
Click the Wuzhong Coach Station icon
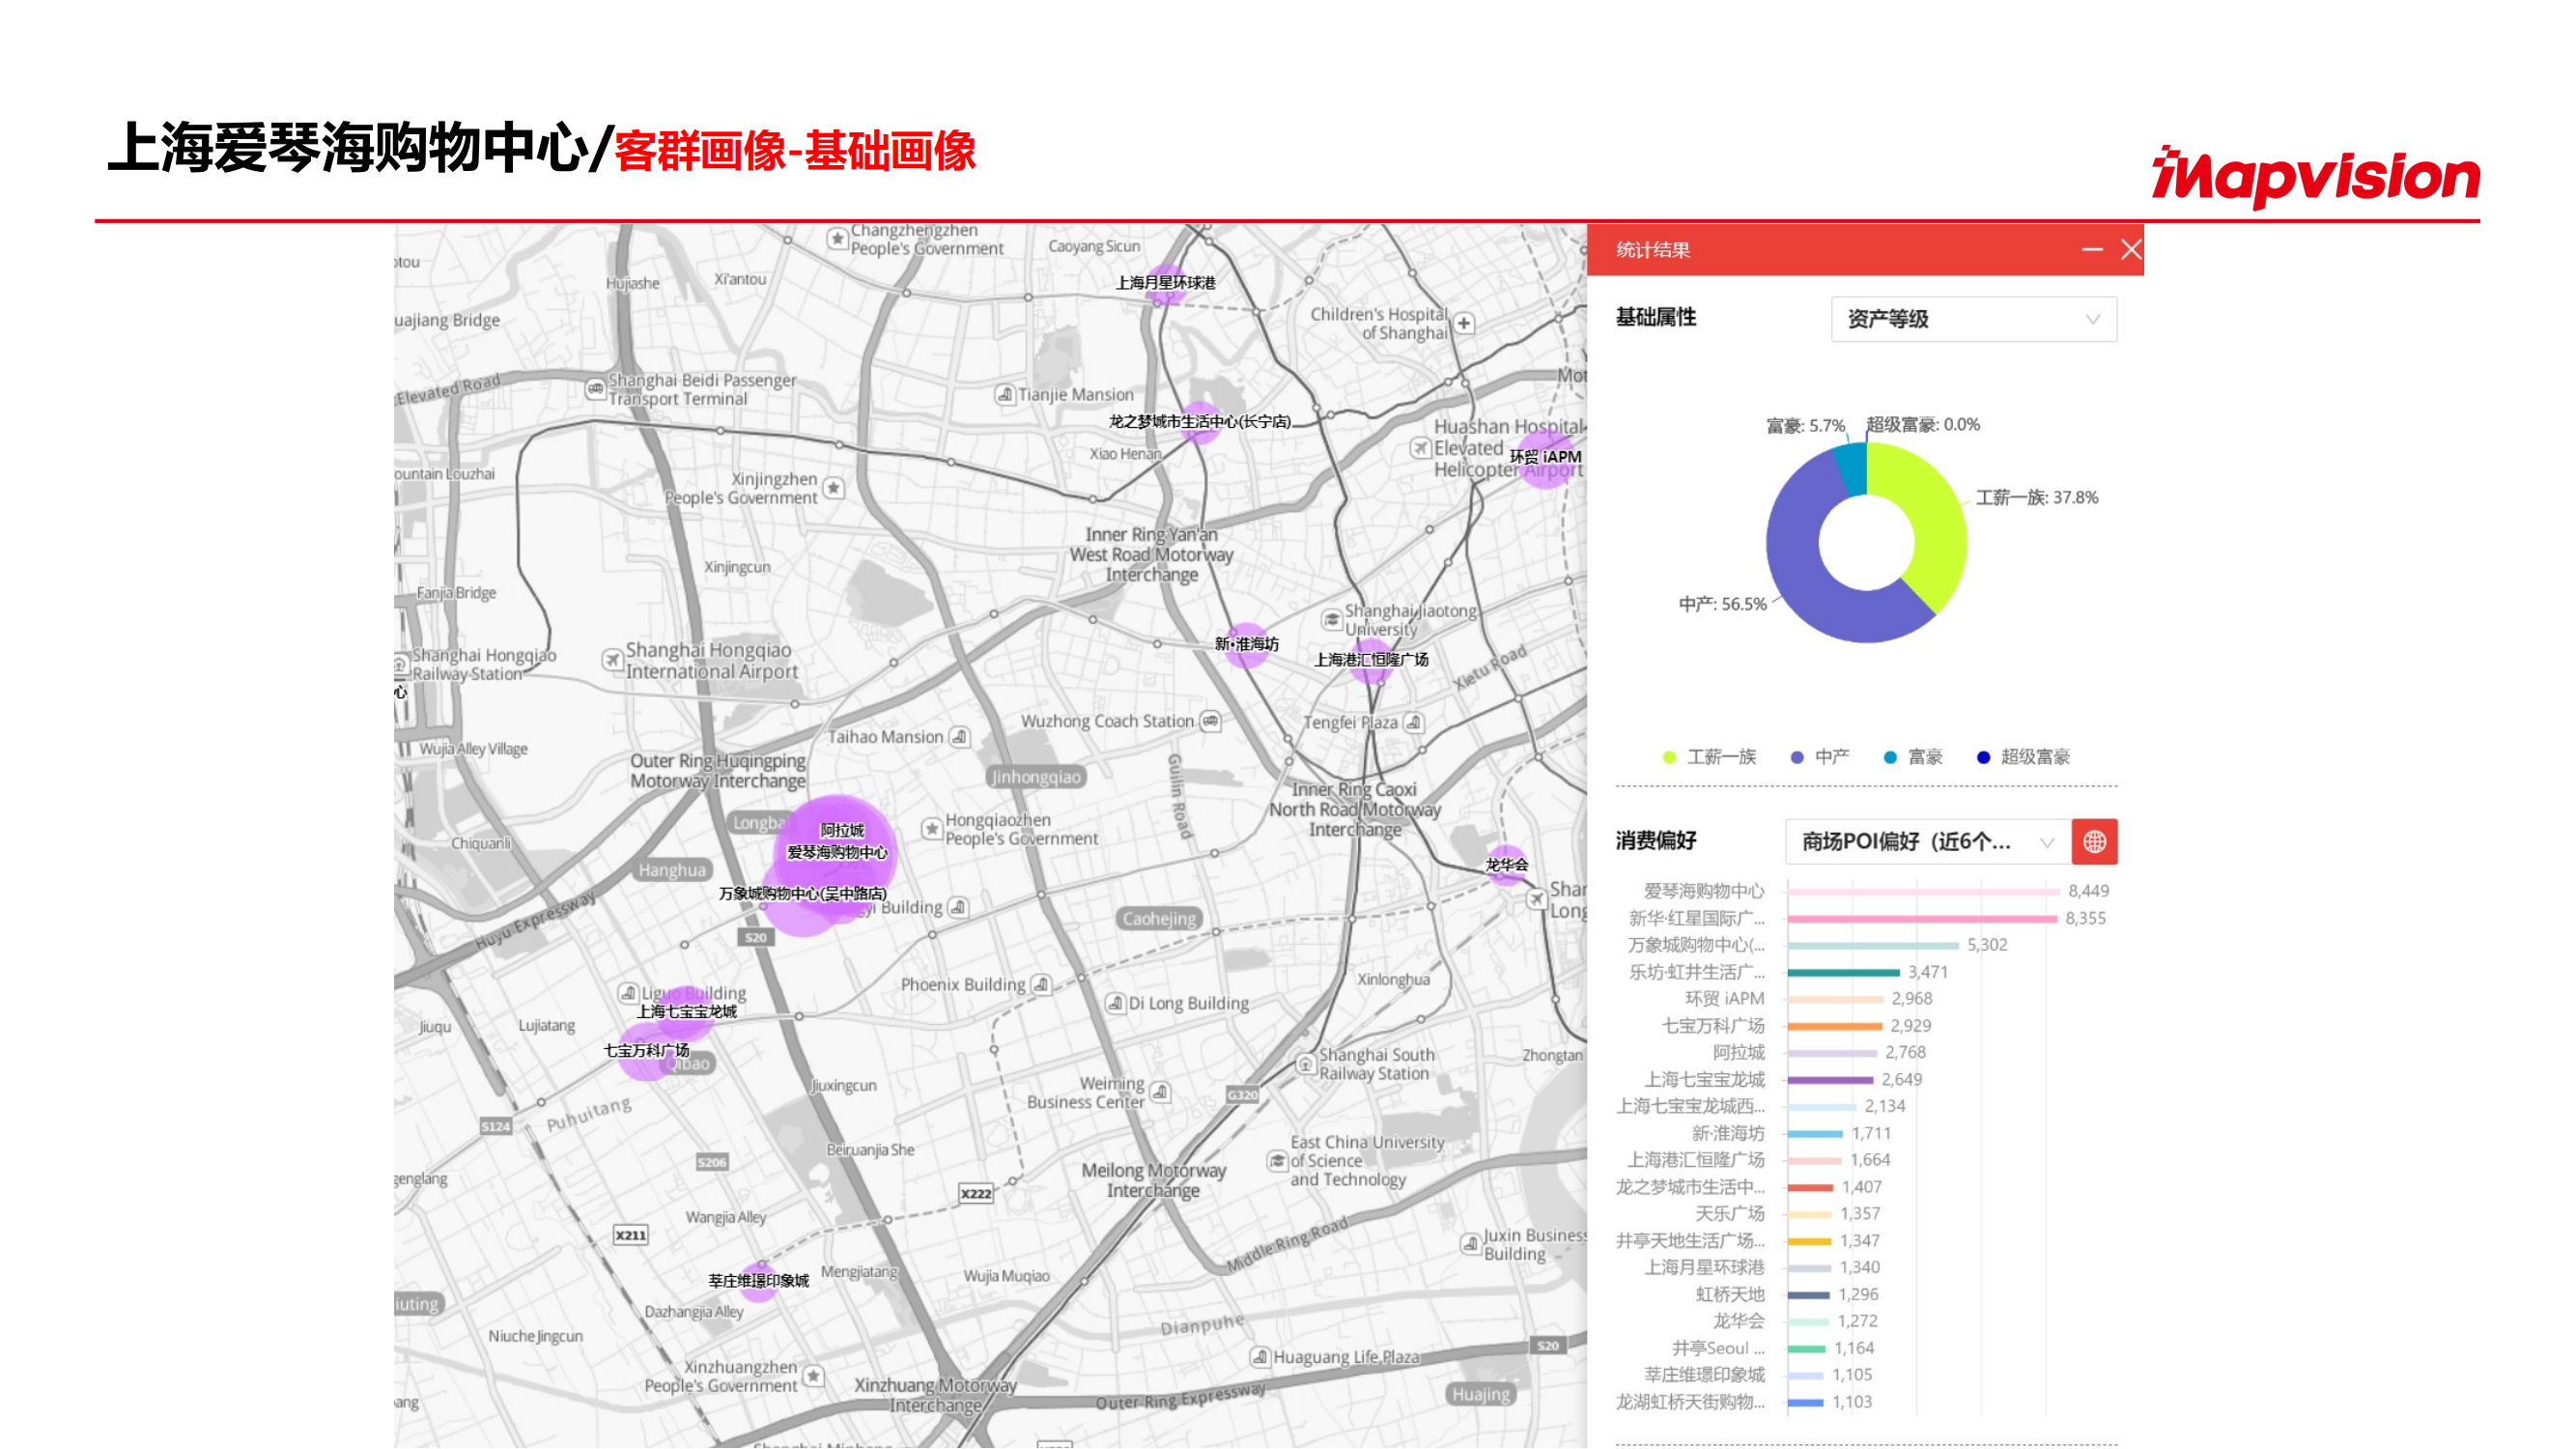click(1210, 721)
